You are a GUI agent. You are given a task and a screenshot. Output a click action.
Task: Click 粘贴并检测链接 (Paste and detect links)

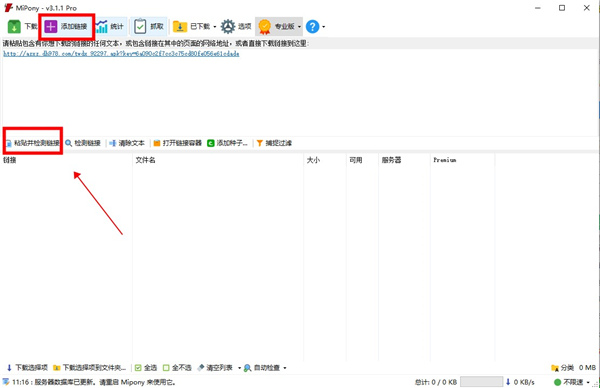pyautogui.click(x=33, y=143)
